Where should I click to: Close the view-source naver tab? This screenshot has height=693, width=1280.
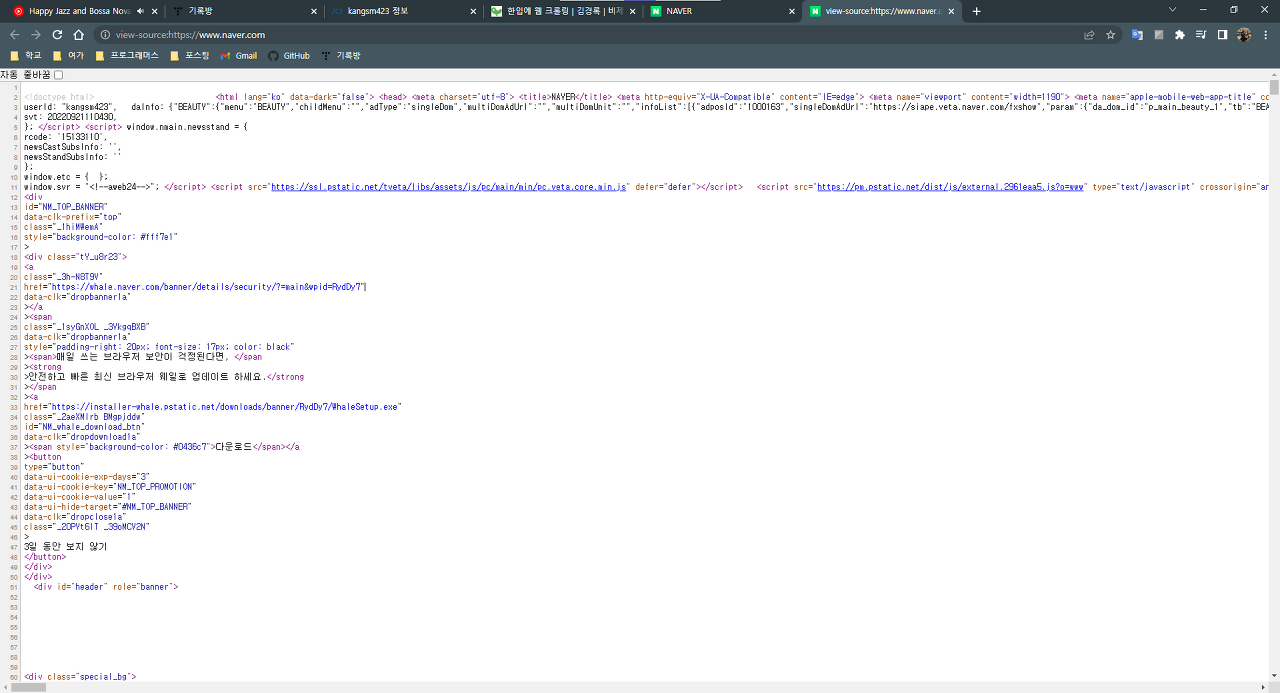tap(951, 11)
